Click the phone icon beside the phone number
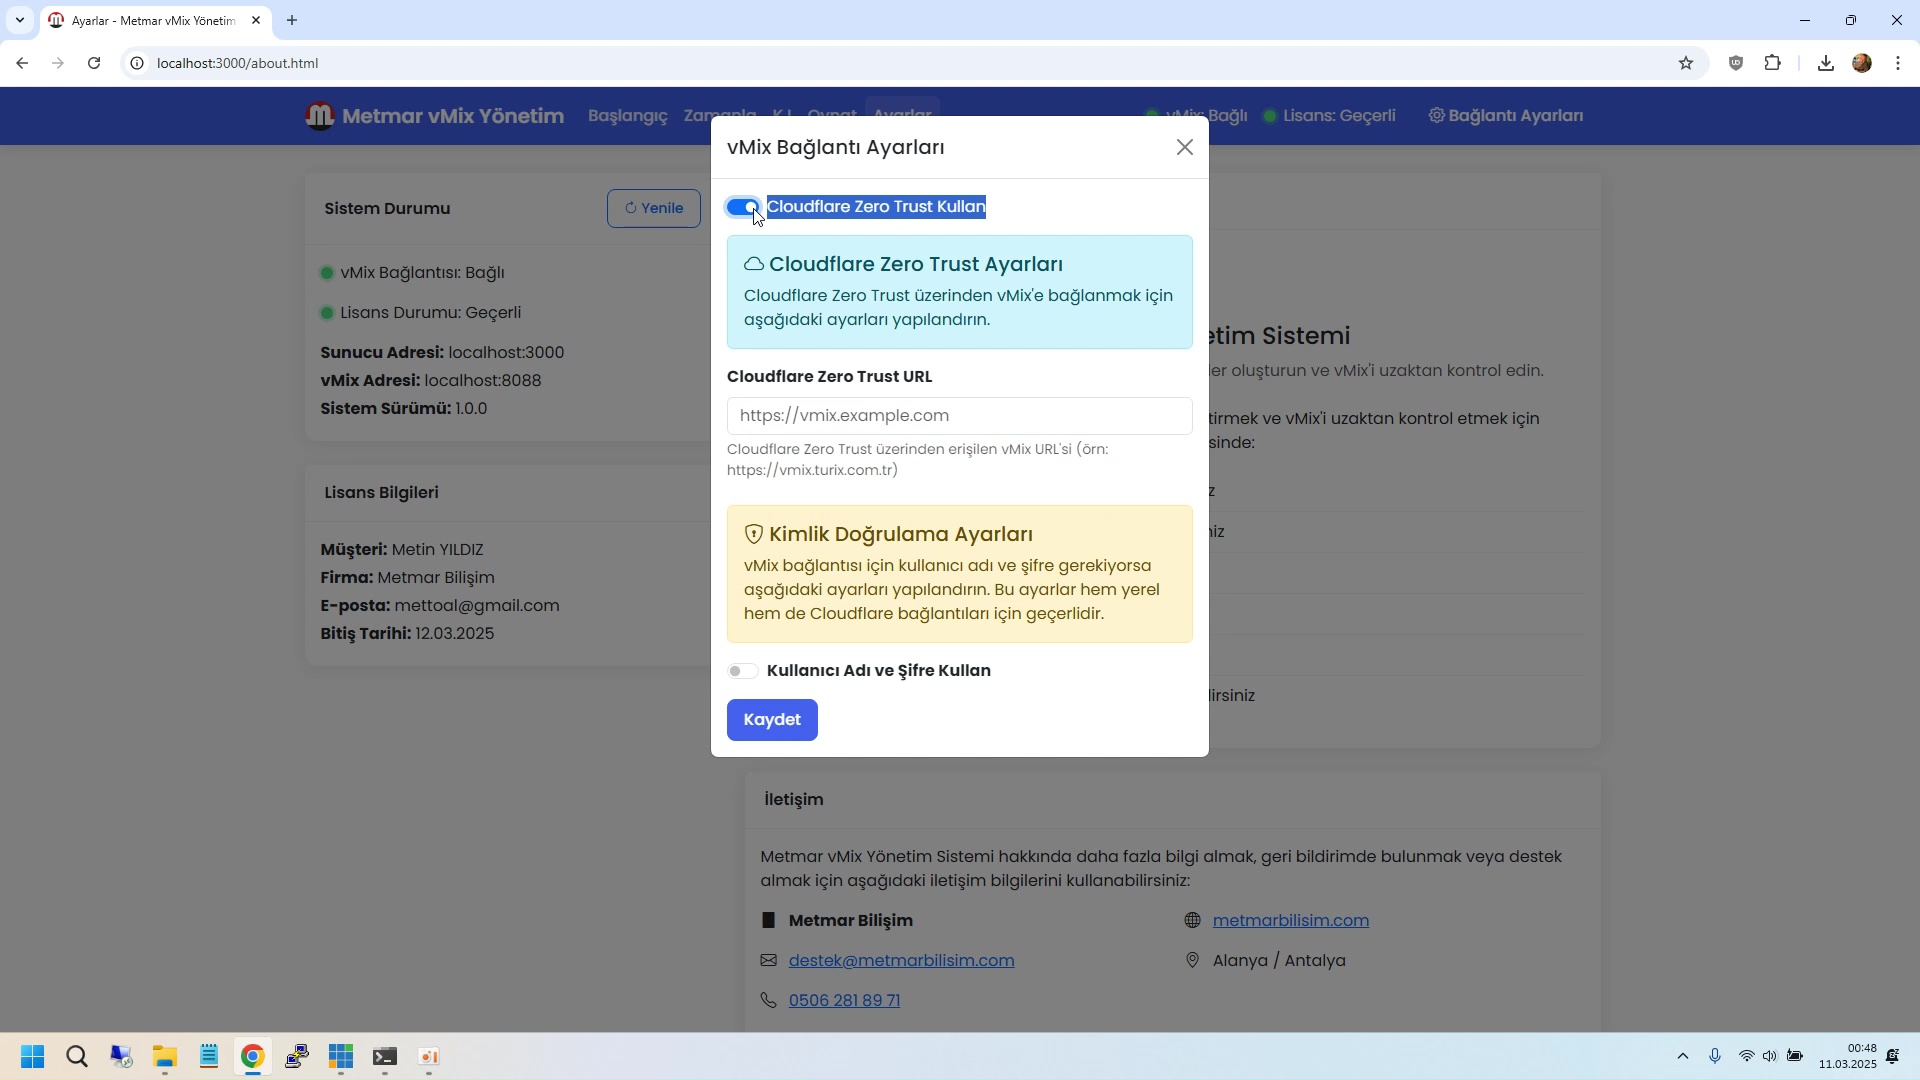Viewport: 1920px width, 1080px height. (x=768, y=1000)
